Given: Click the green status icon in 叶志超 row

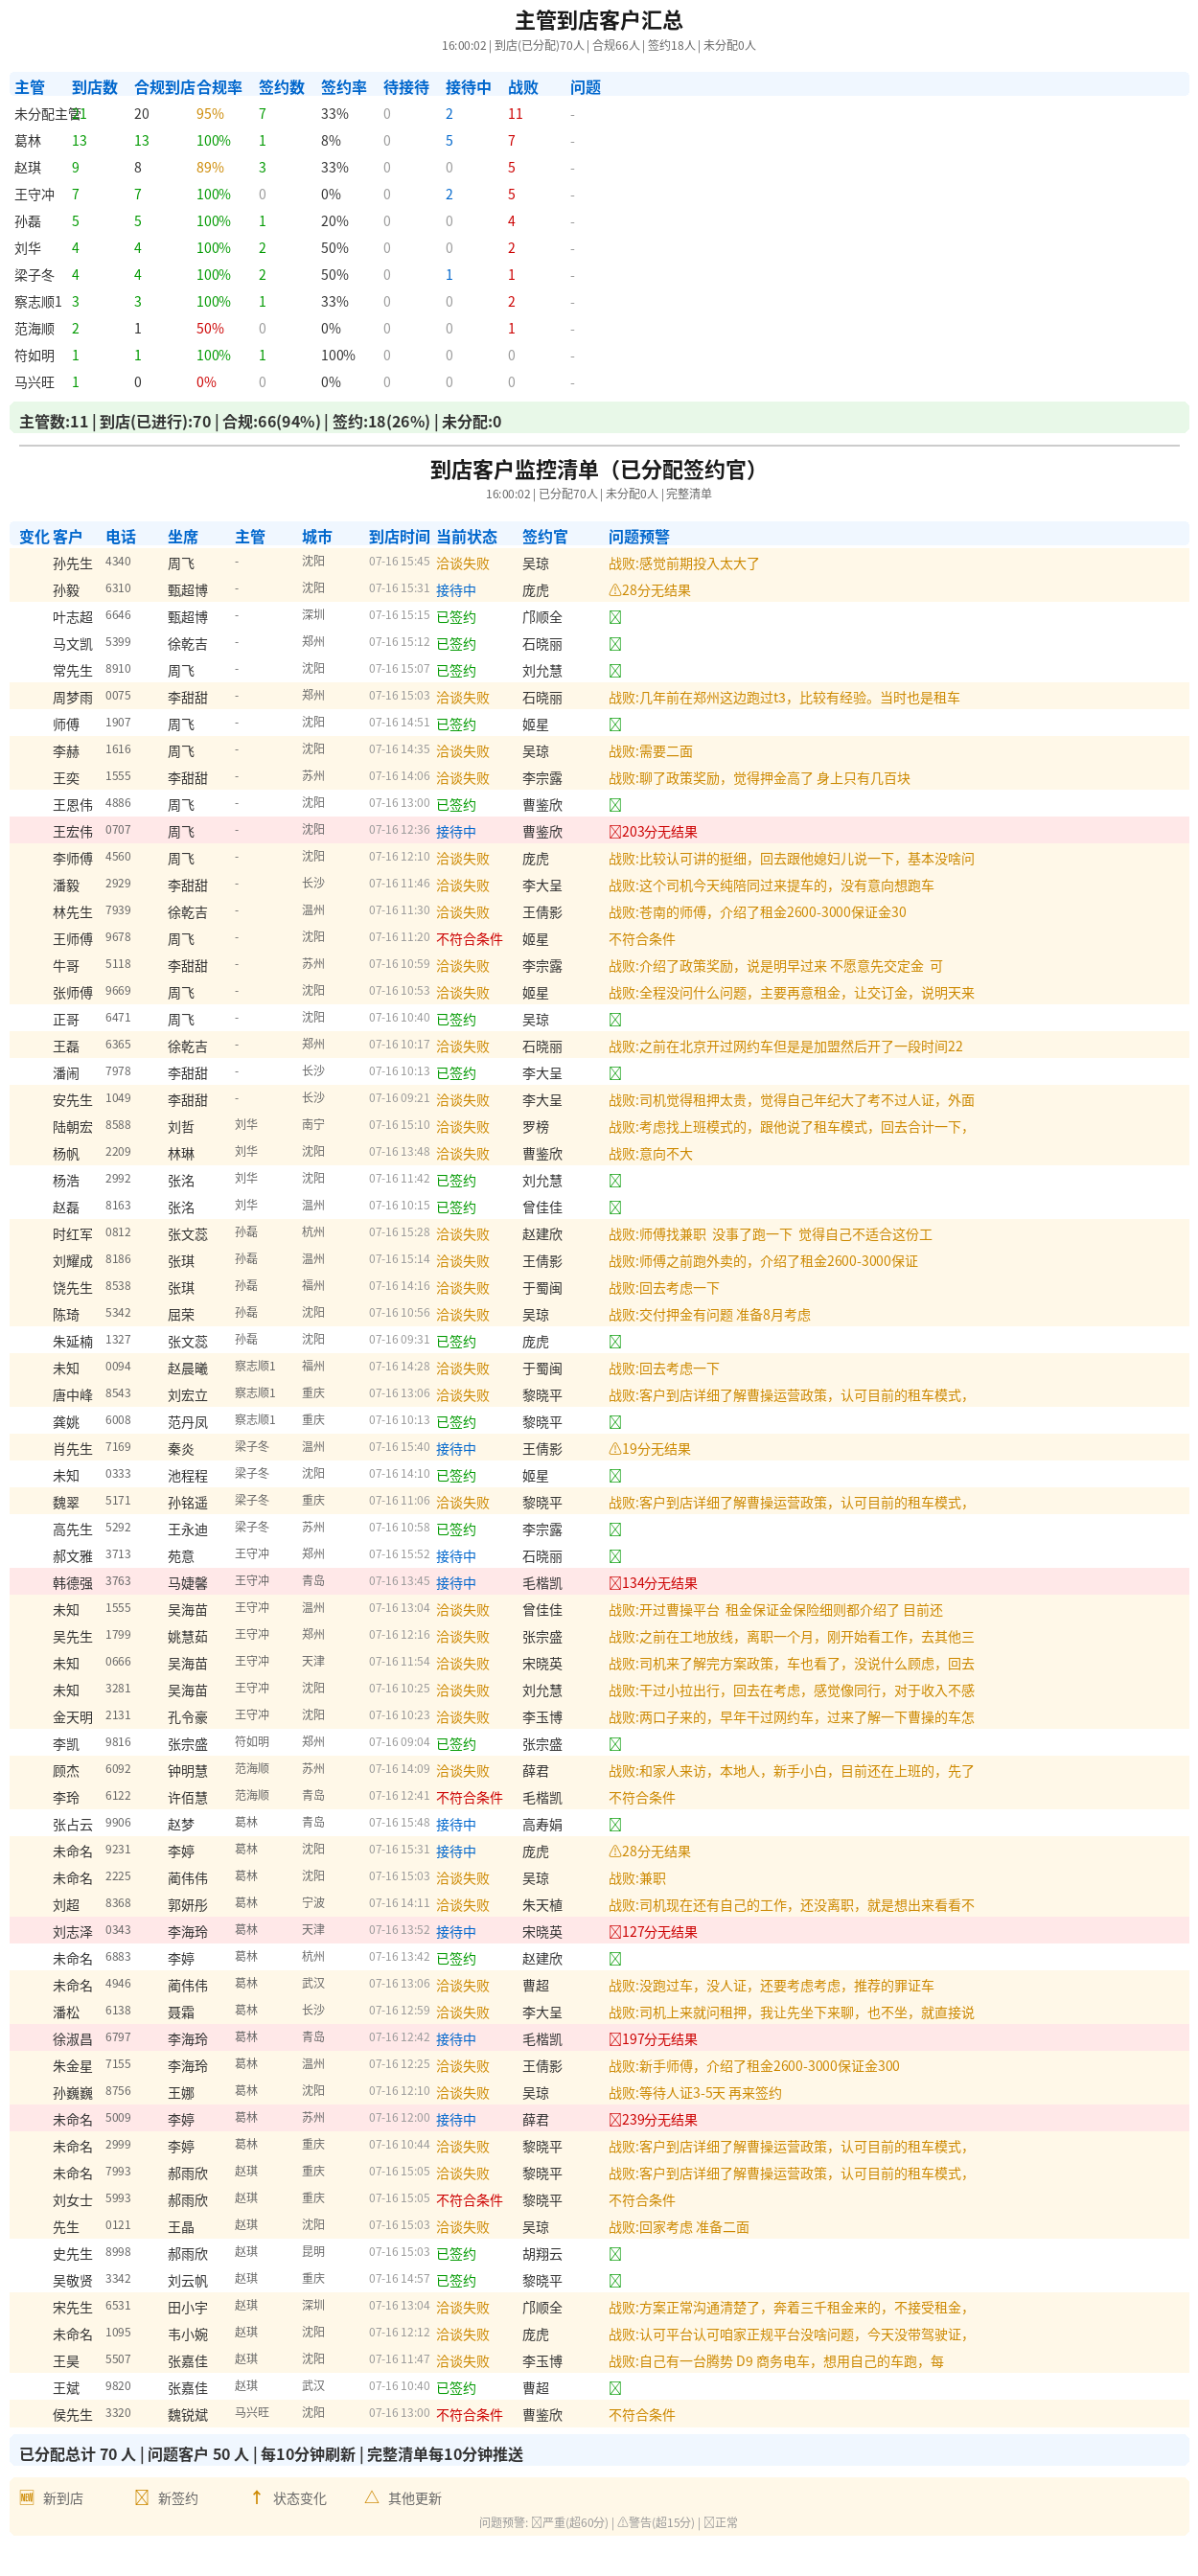Looking at the screenshot, I should point(615,617).
